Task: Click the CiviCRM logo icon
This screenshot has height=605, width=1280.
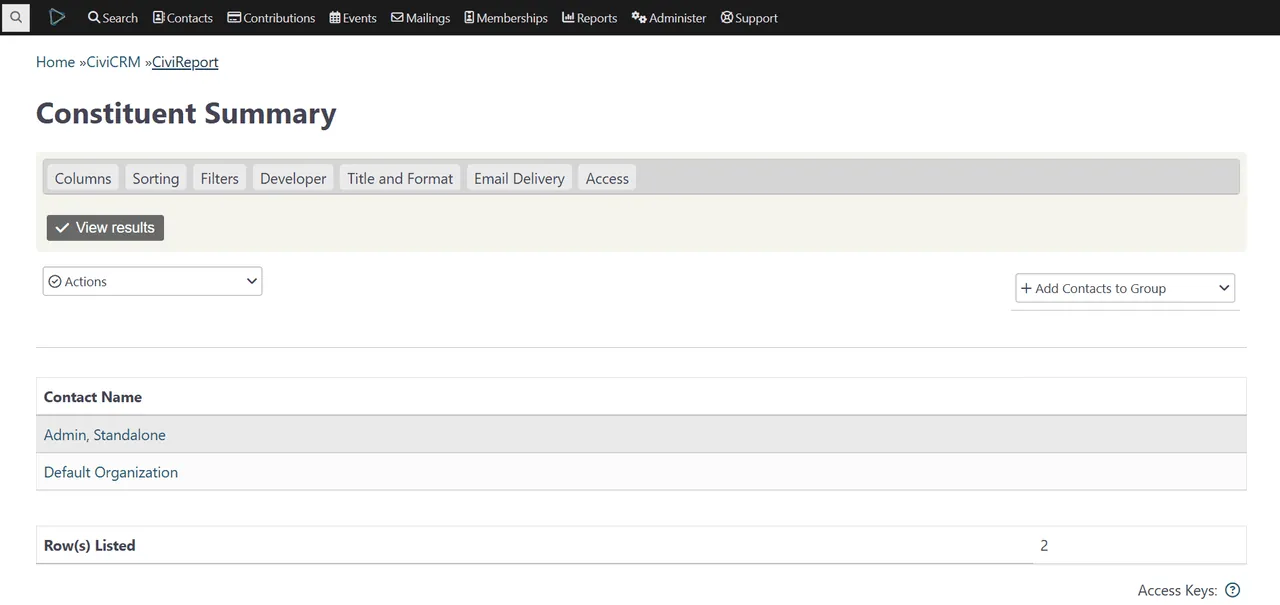Action: pyautogui.click(x=57, y=17)
